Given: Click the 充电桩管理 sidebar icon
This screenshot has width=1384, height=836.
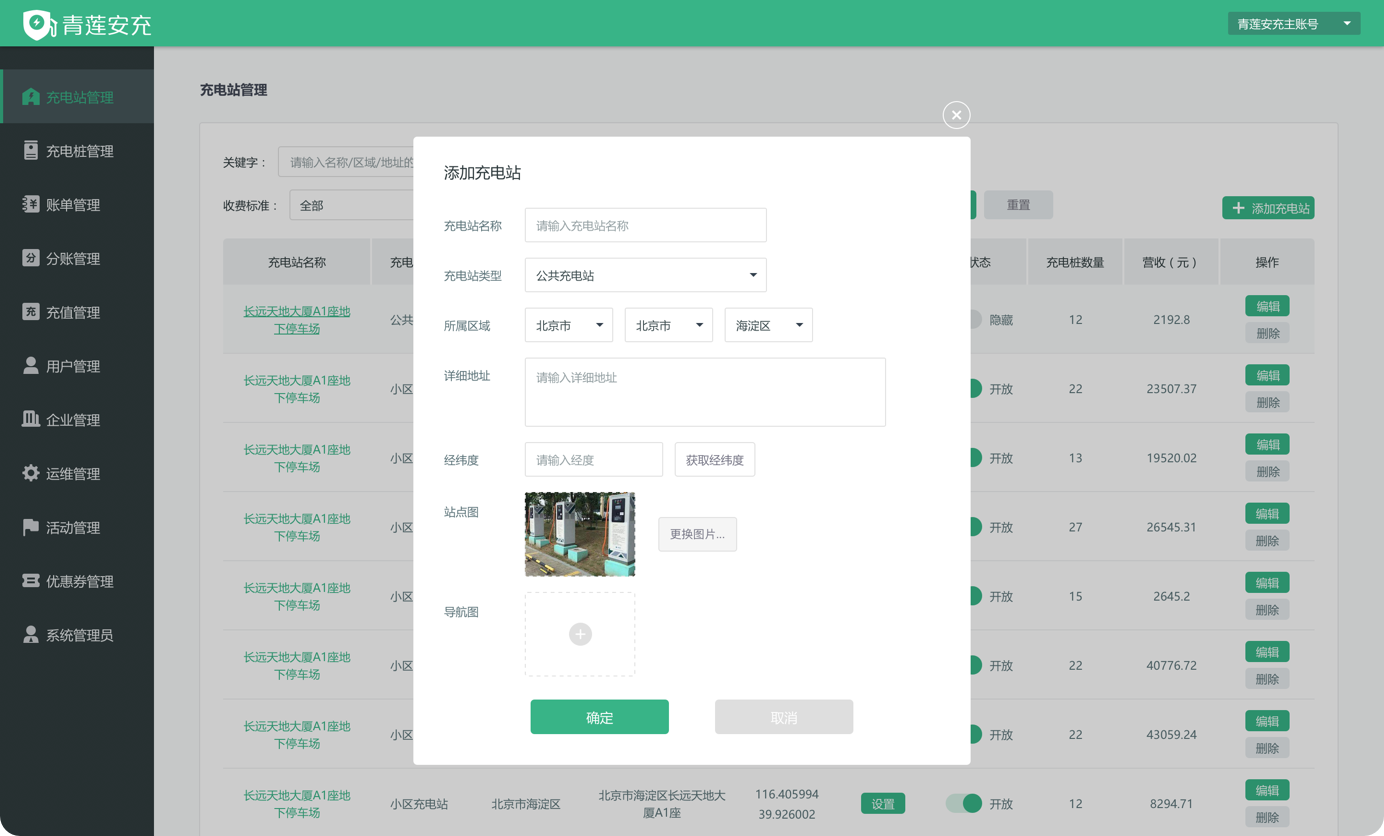Looking at the screenshot, I should coord(31,151).
